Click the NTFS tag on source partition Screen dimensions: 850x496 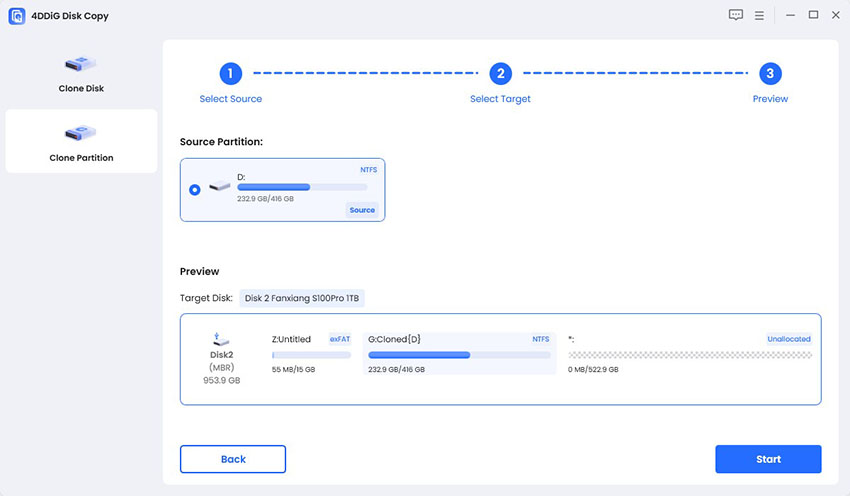click(369, 170)
